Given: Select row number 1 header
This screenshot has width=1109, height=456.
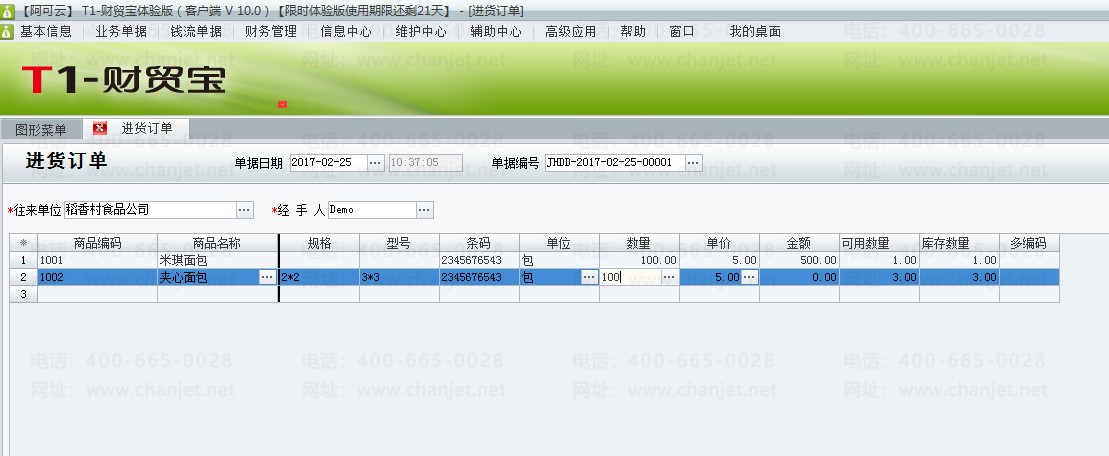Looking at the screenshot, I should click(x=23, y=260).
